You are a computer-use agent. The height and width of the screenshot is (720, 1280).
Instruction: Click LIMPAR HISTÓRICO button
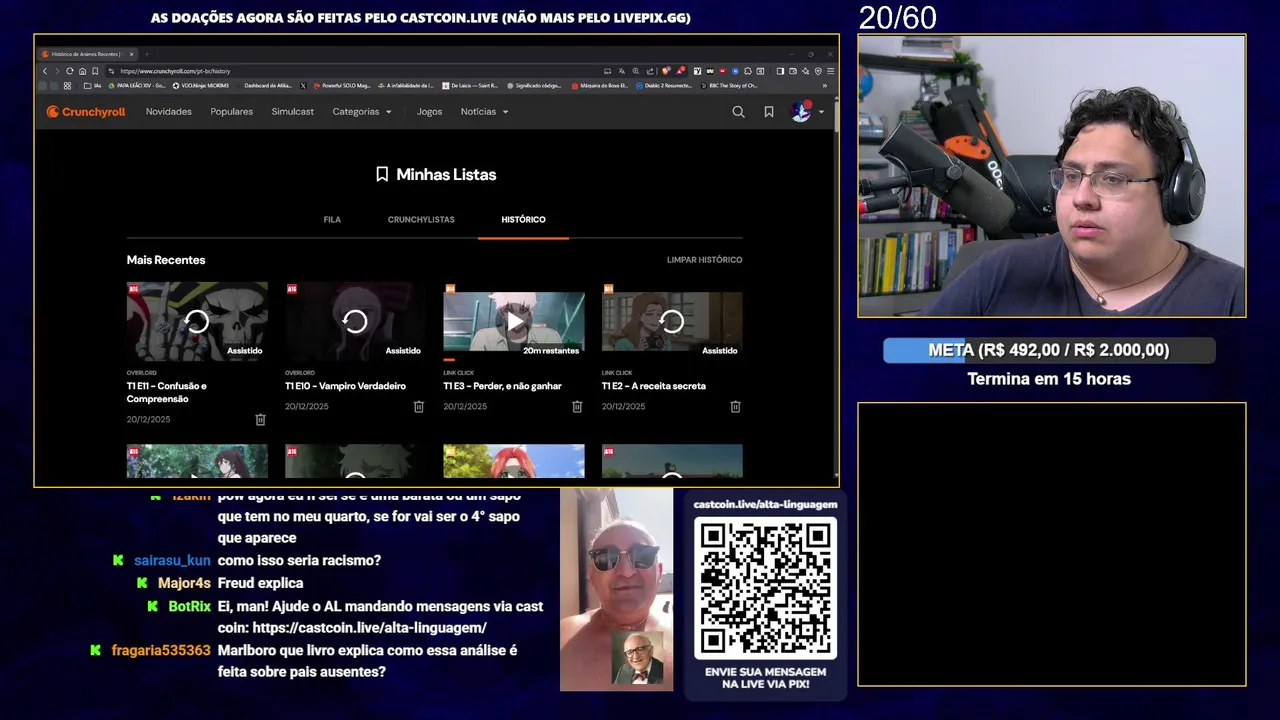705,260
